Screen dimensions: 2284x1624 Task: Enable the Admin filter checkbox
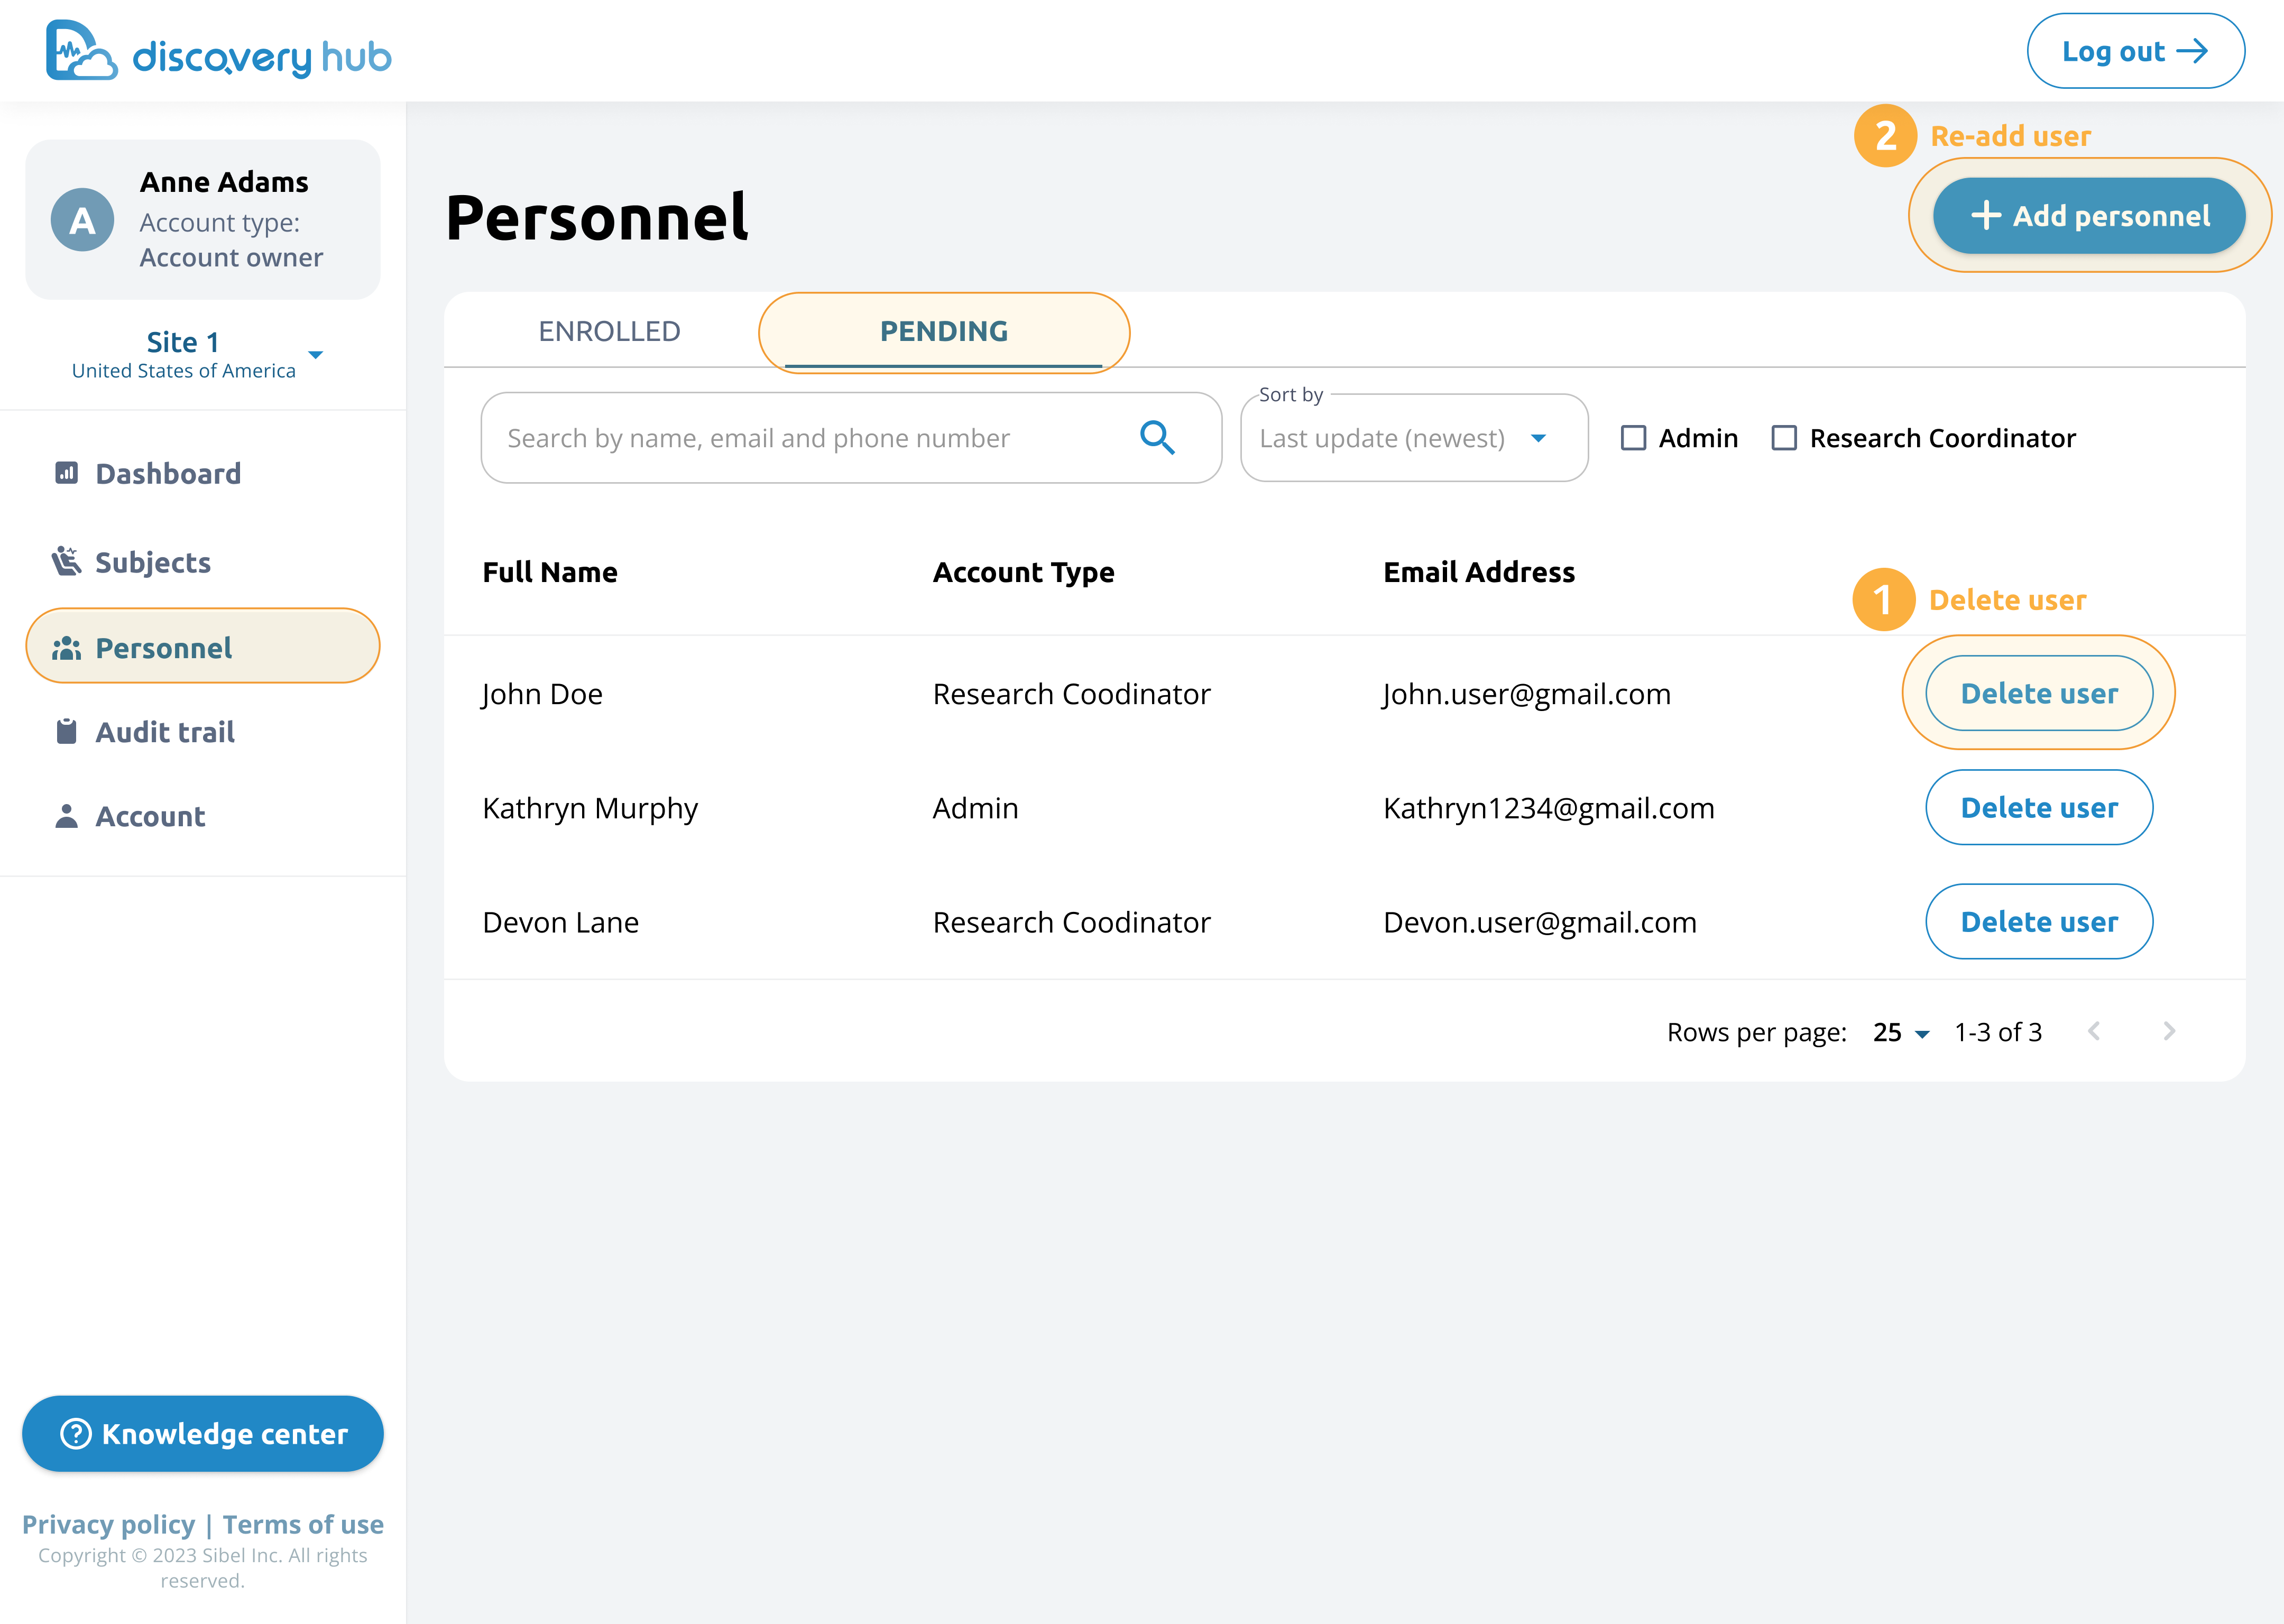click(1633, 438)
